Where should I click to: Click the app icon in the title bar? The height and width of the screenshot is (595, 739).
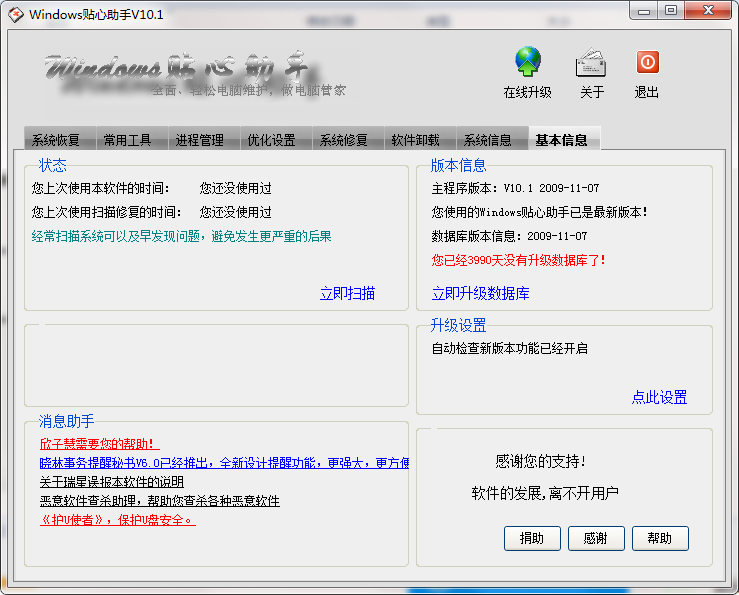click(x=16, y=14)
